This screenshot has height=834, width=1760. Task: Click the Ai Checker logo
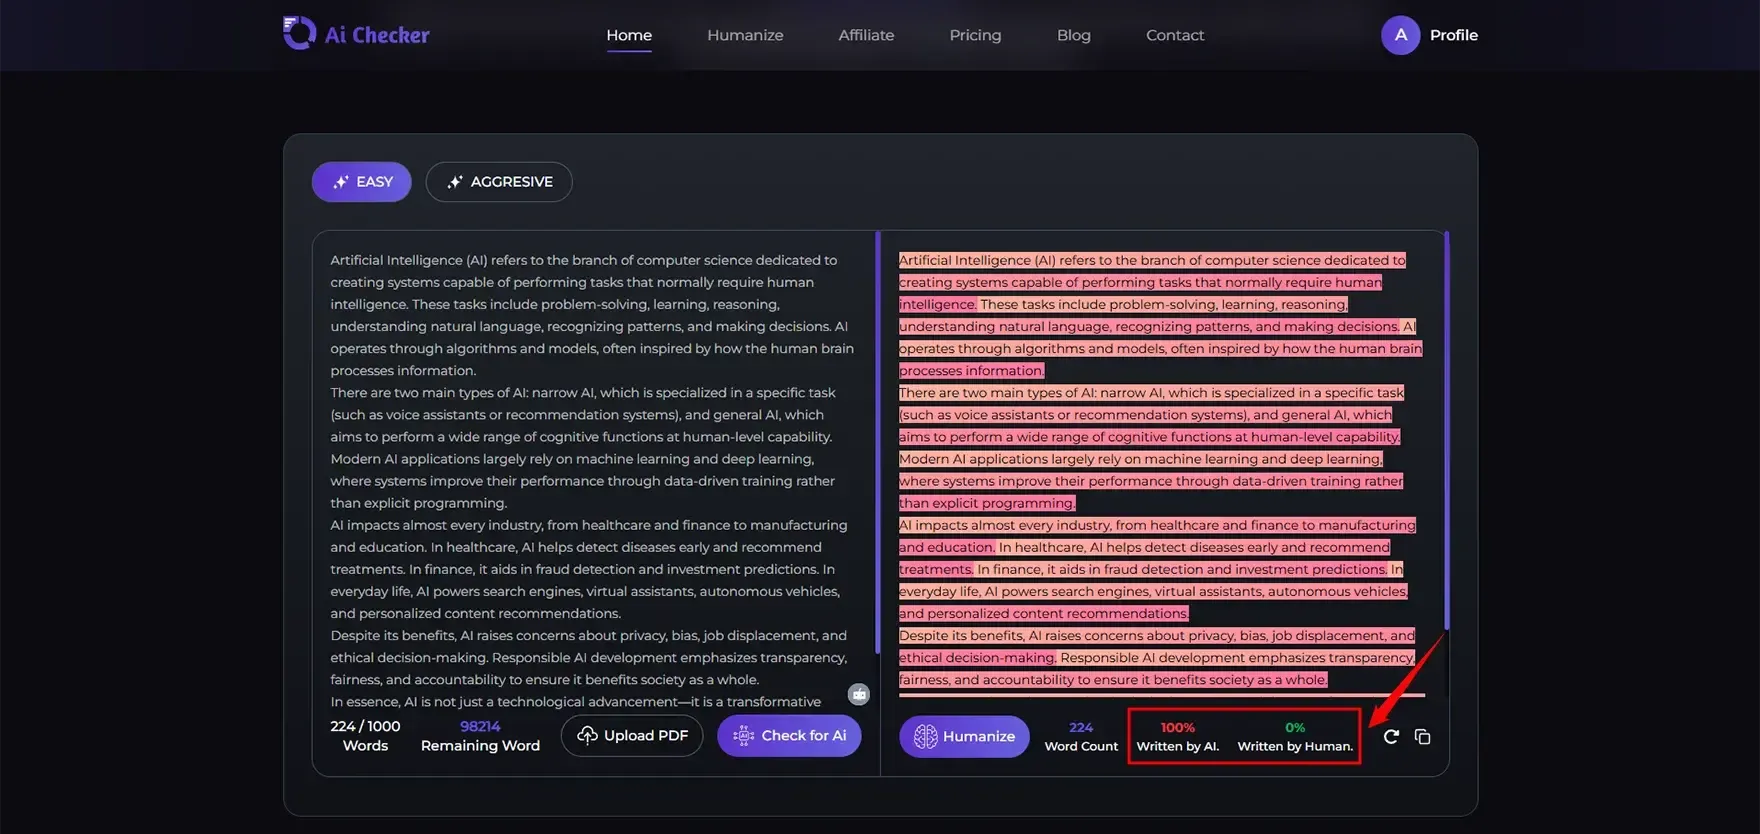point(356,34)
